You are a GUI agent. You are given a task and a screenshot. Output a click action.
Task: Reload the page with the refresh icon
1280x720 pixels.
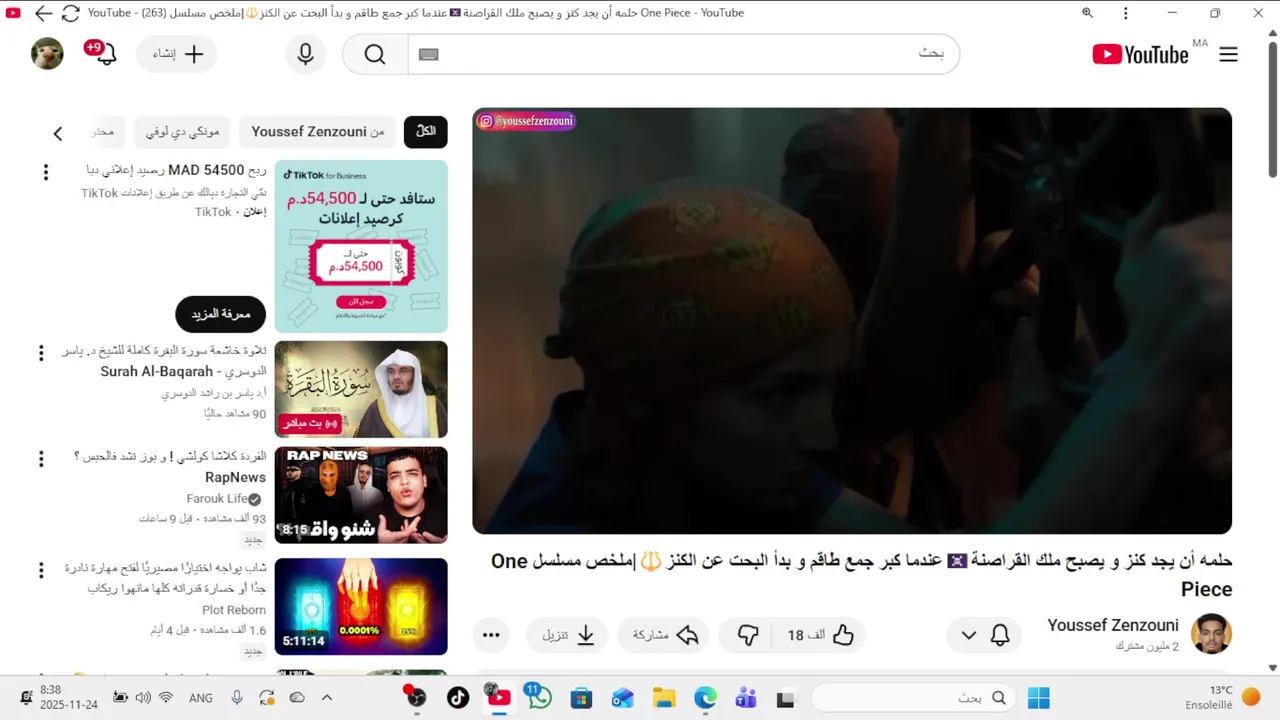point(71,14)
